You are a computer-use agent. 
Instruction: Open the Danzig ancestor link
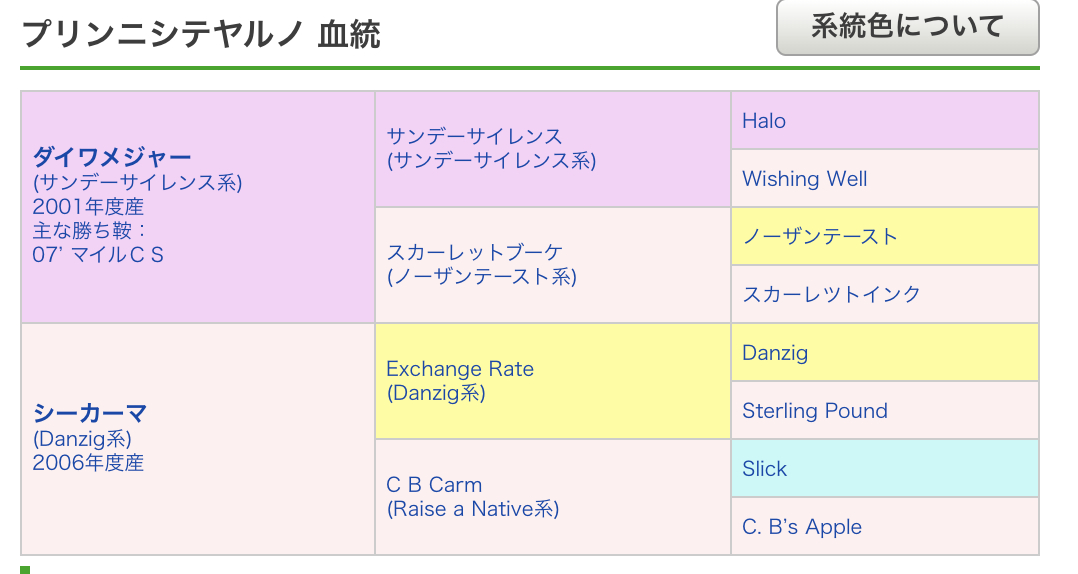point(775,353)
